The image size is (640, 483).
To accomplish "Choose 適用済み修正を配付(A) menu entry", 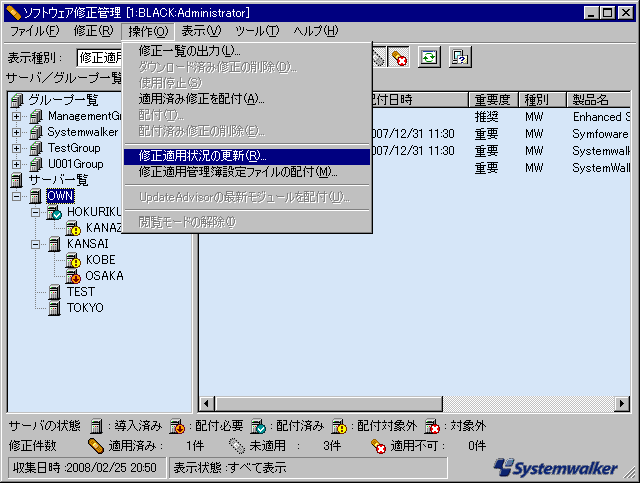I will [x=247, y=99].
